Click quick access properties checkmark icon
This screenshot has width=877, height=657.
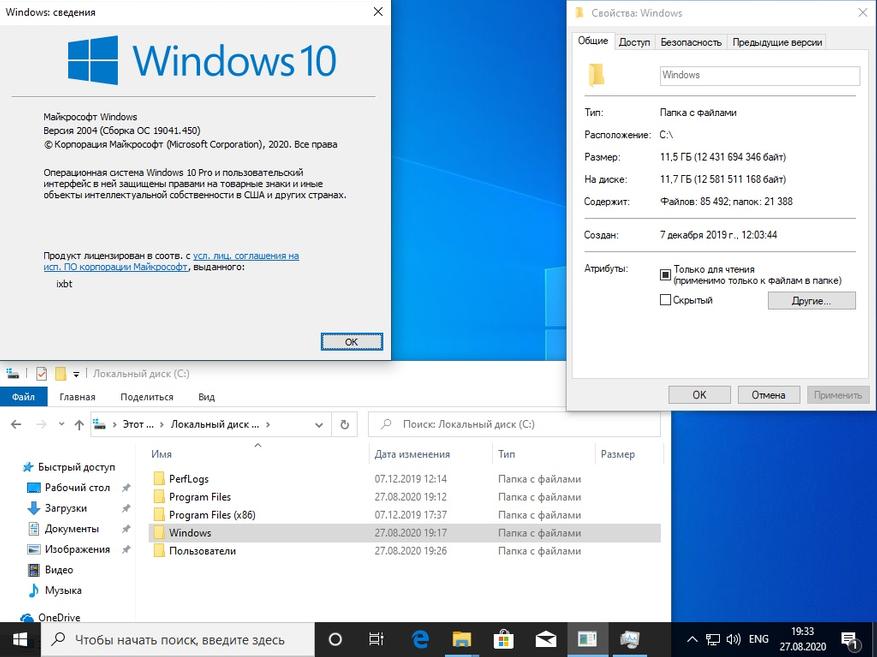[x=41, y=374]
